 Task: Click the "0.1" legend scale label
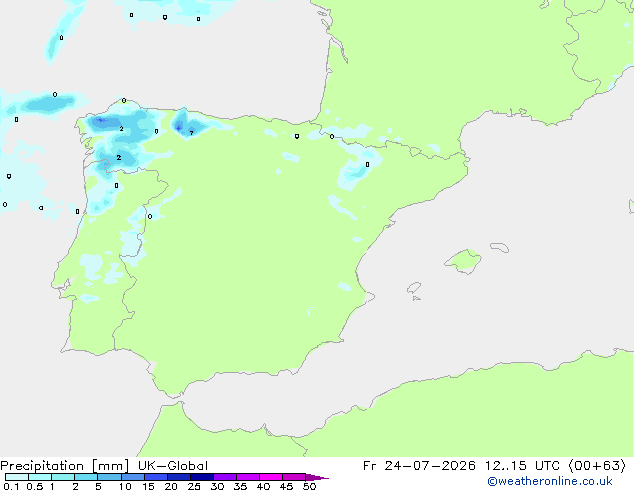click(11, 486)
